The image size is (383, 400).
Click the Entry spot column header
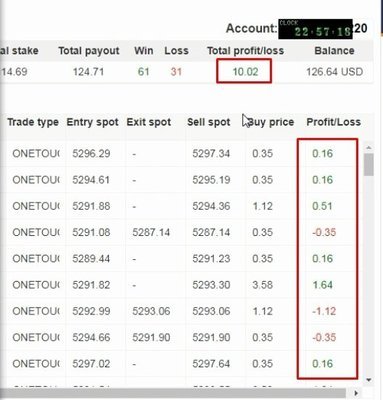pyautogui.click(x=92, y=122)
